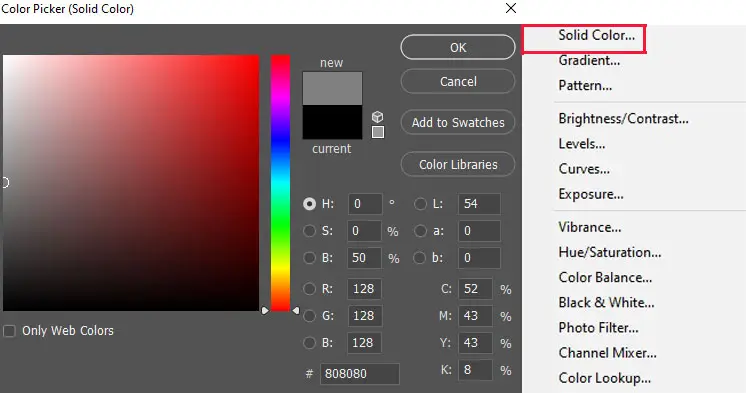Click the hue slider's left arrow handle
This screenshot has height=393, width=746.
[265, 311]
